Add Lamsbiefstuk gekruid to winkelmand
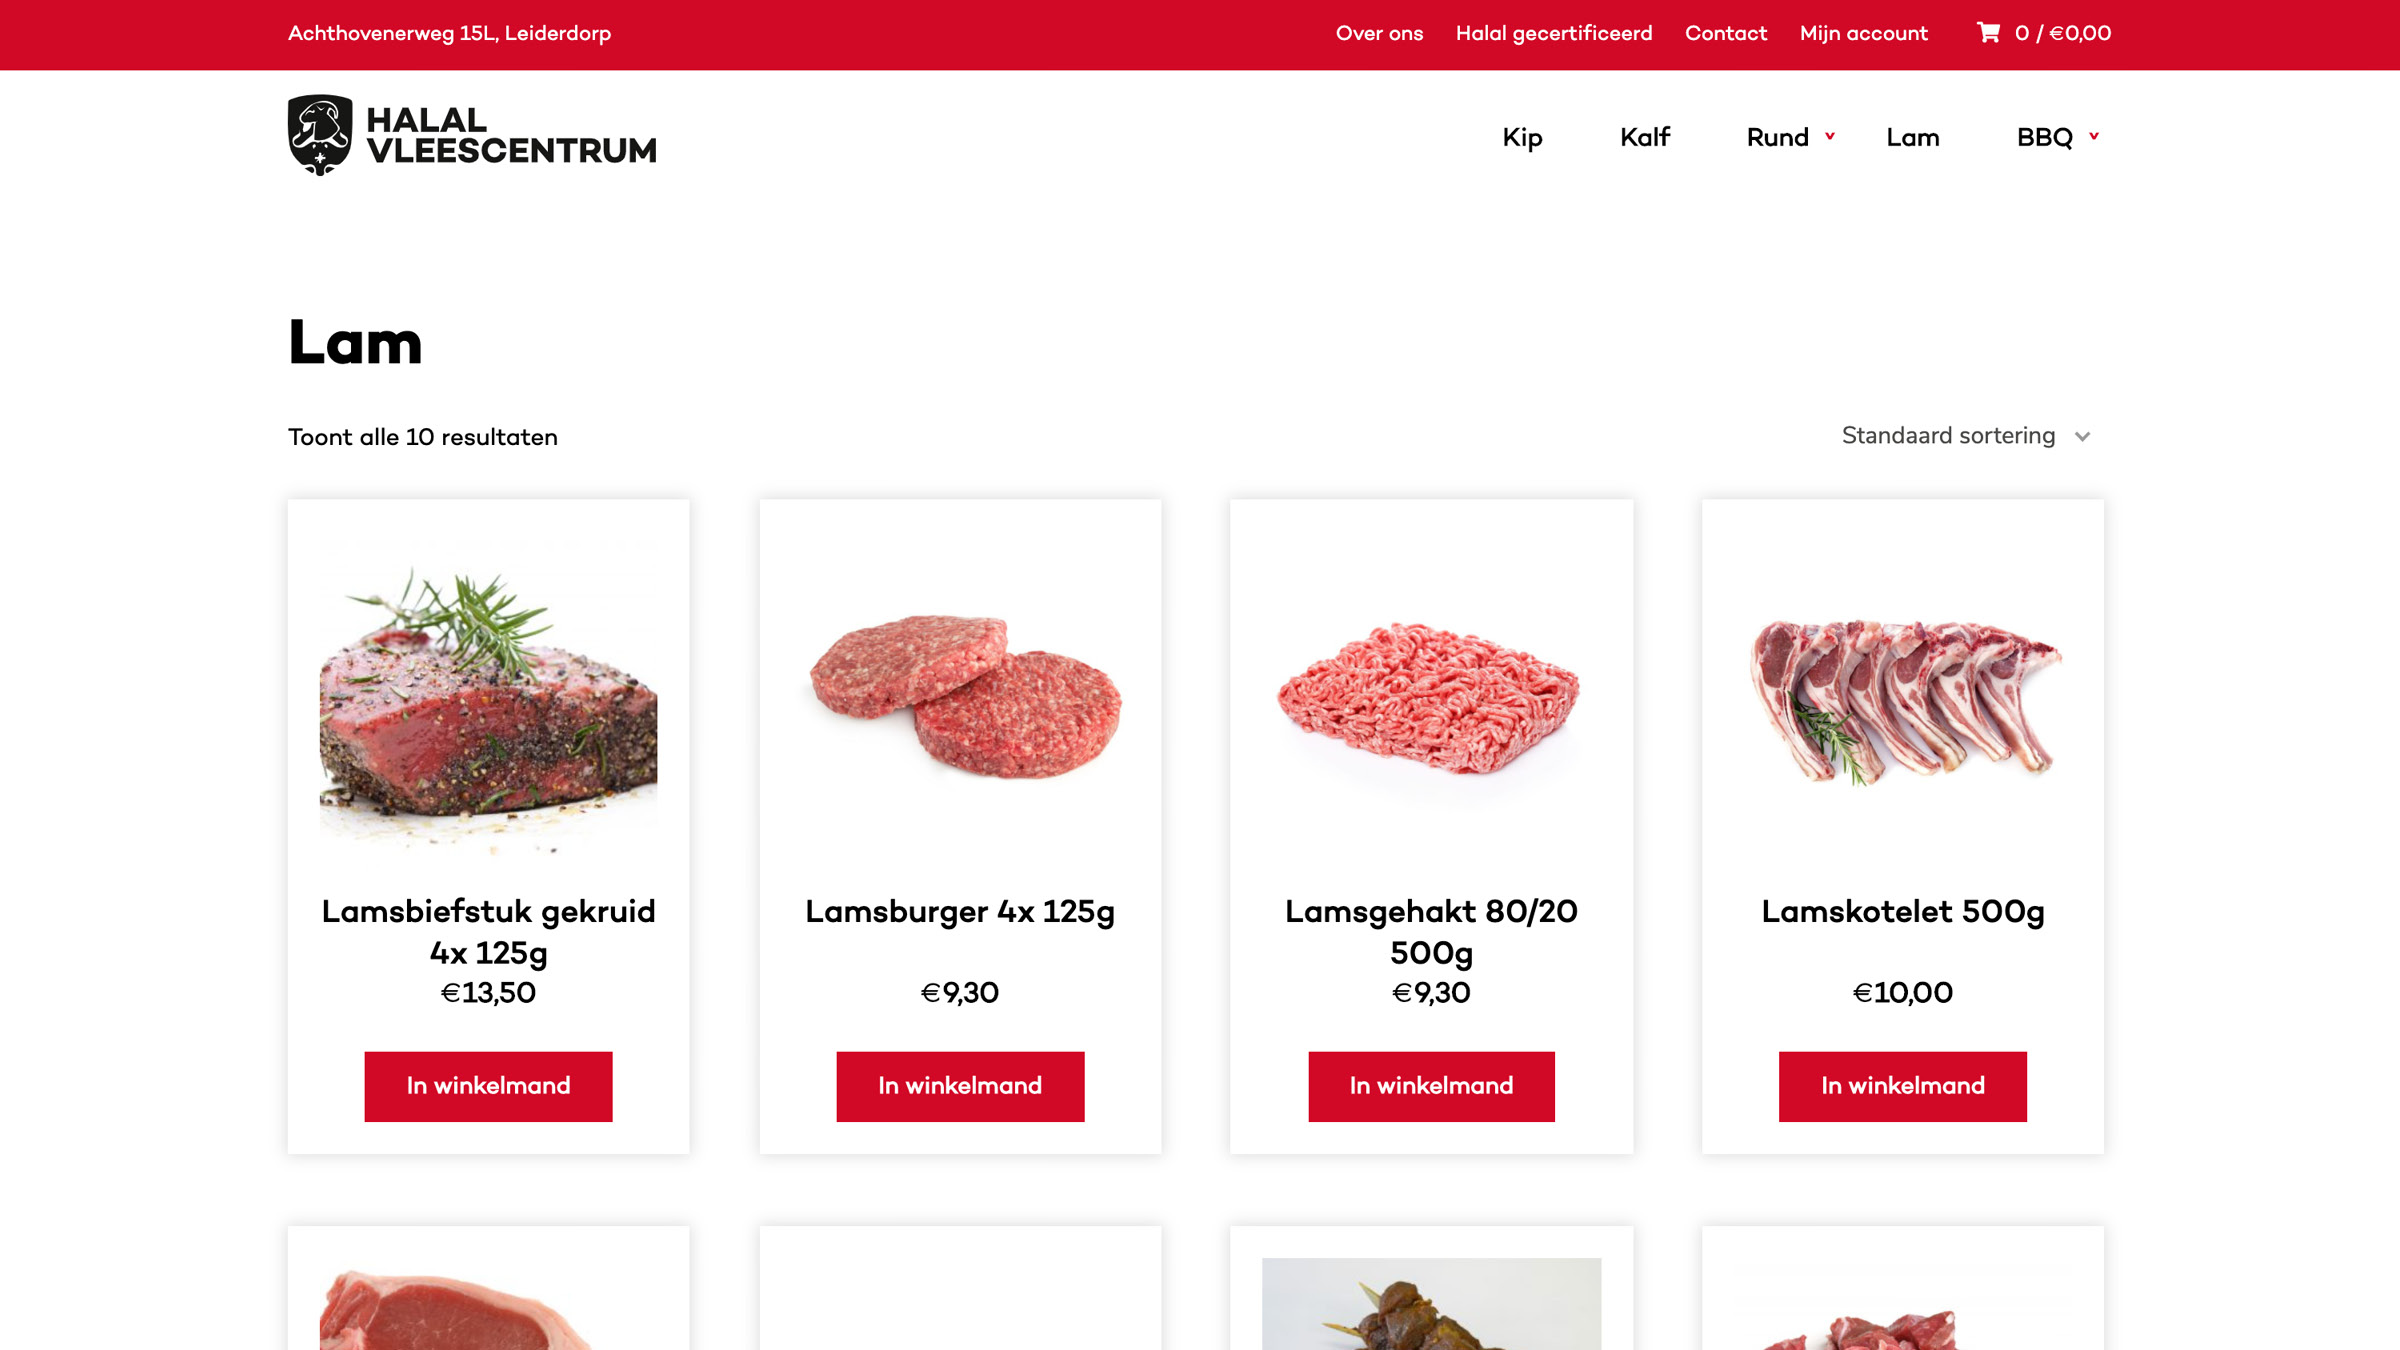The image size is (2400, 1350). point(488,1086)
